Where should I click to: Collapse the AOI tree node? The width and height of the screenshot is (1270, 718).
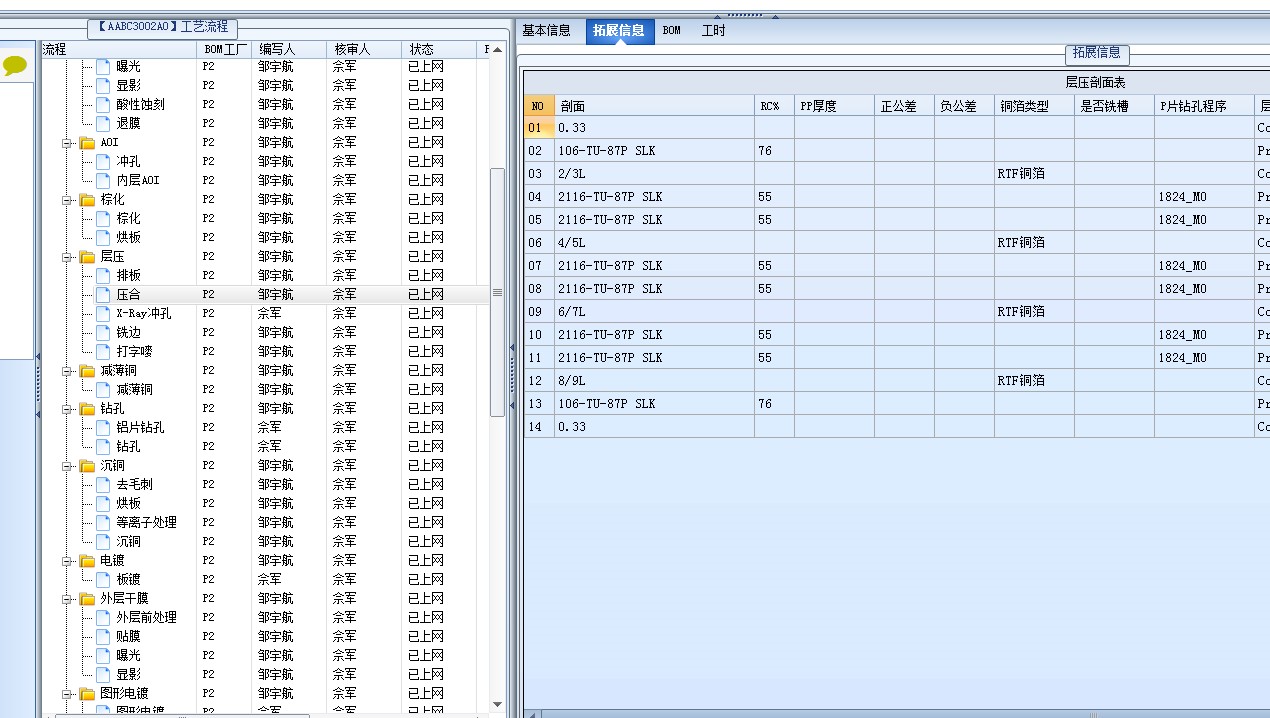[67, 143]
